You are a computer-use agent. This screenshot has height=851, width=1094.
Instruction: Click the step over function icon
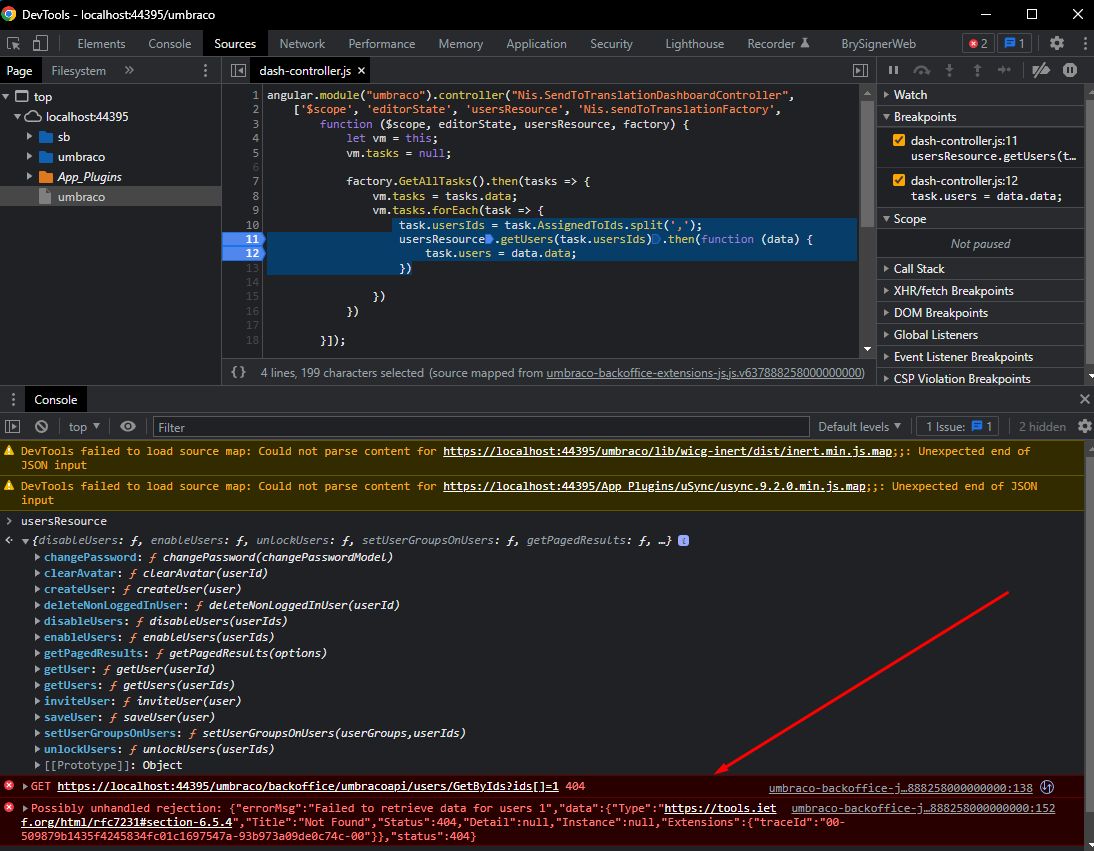(922, 70)
